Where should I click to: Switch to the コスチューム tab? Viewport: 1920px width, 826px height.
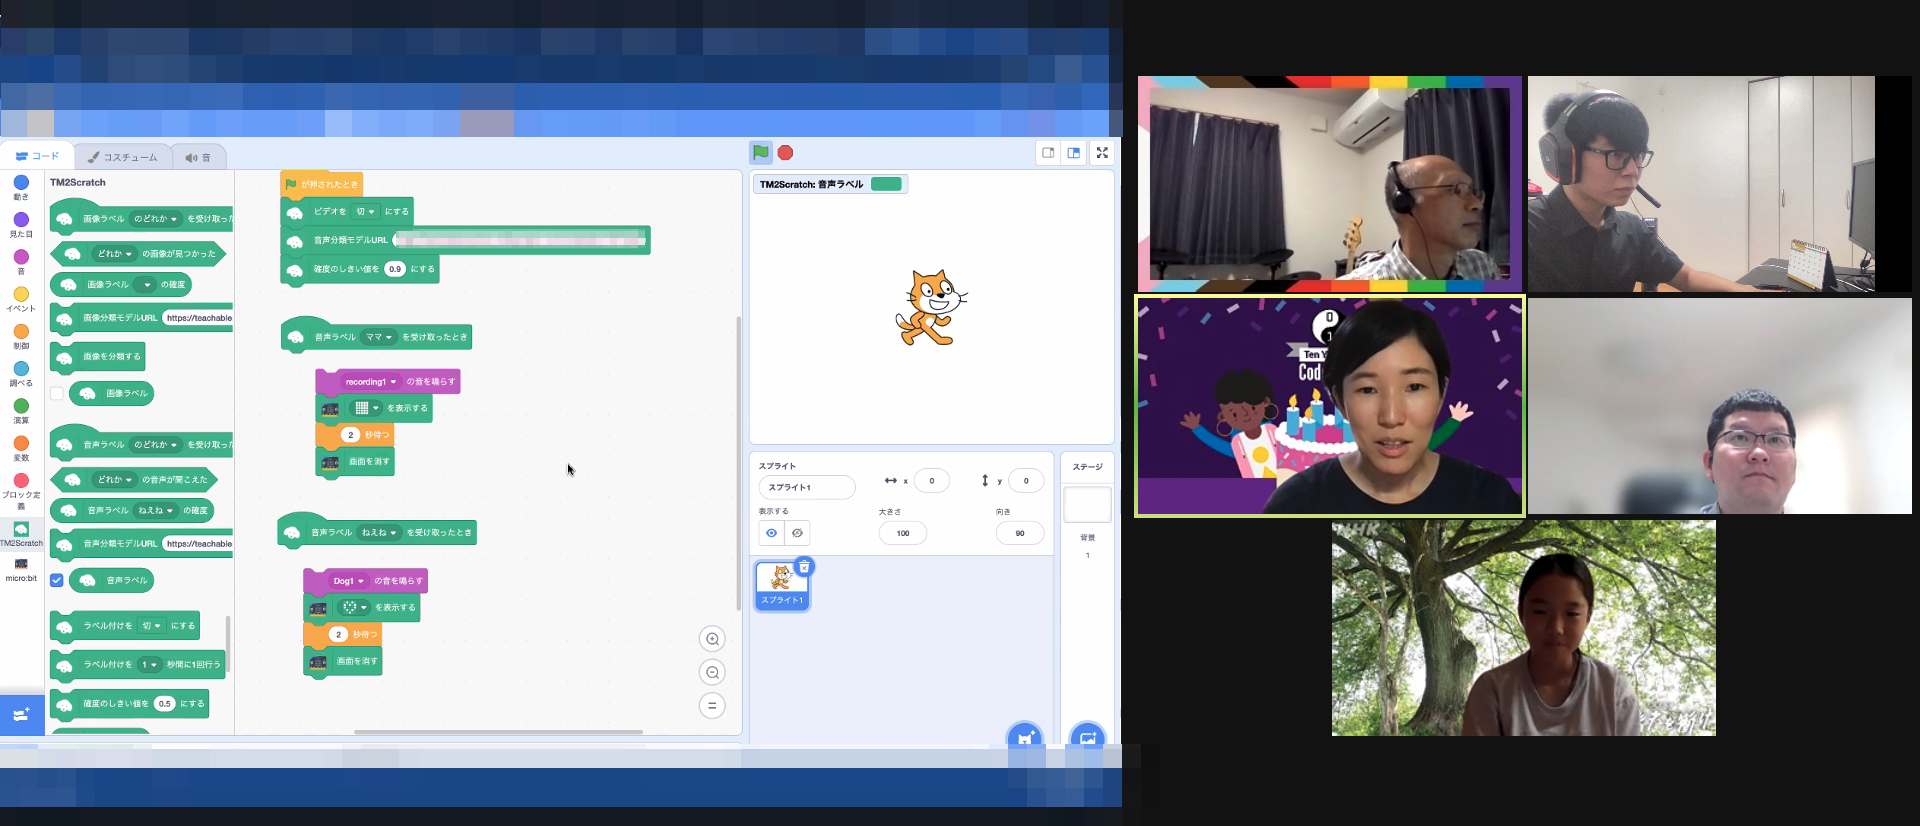(123, 157)
